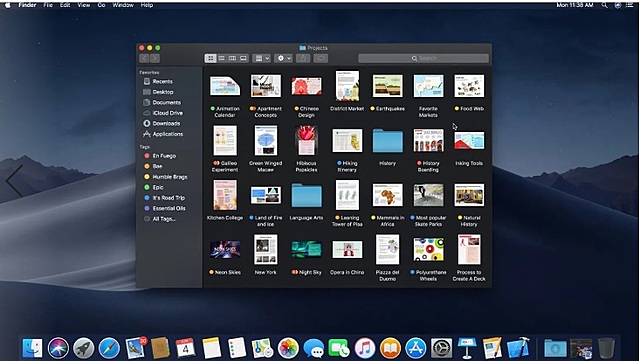Viewport: 640px width, 361px height.
Task: Open the group-by arrangement dropdown
Action: click(261, 58)
